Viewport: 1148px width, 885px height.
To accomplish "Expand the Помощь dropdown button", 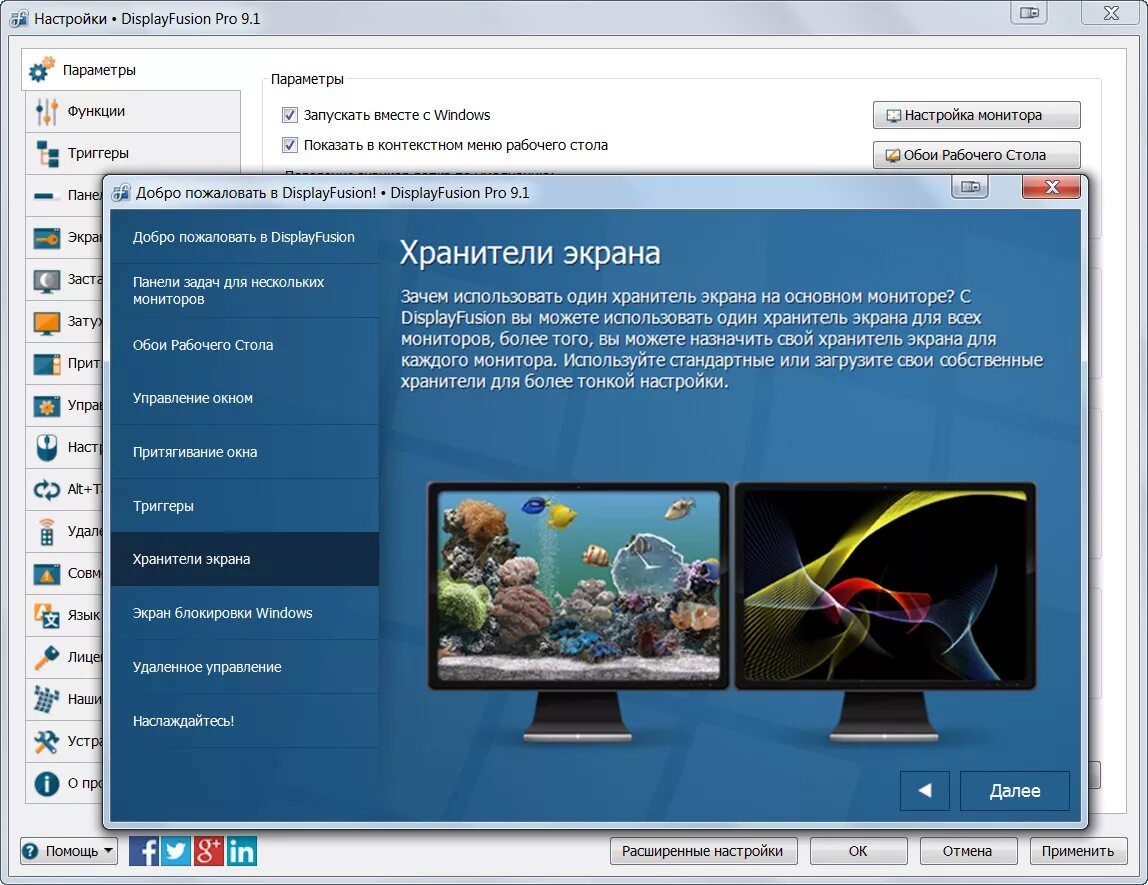I will point(69,851).
